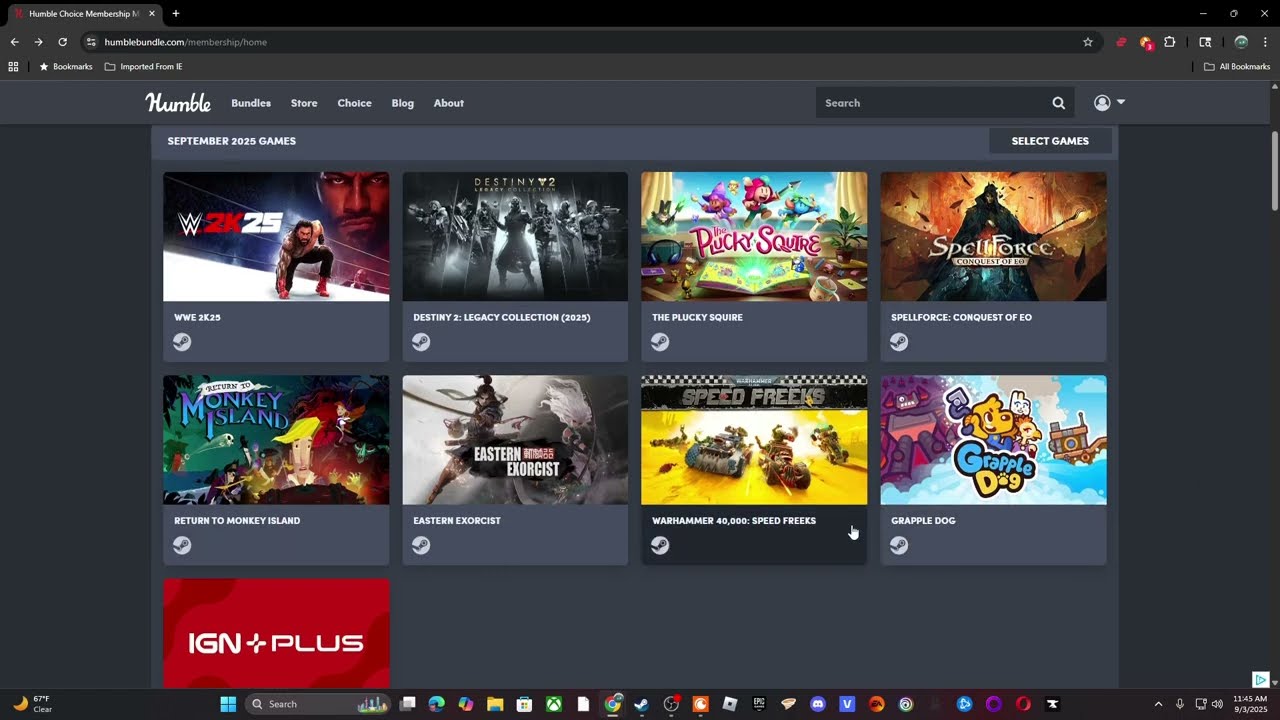1280x720 pixels.
Task: Open the Bundles menu item
Action: 251,103
